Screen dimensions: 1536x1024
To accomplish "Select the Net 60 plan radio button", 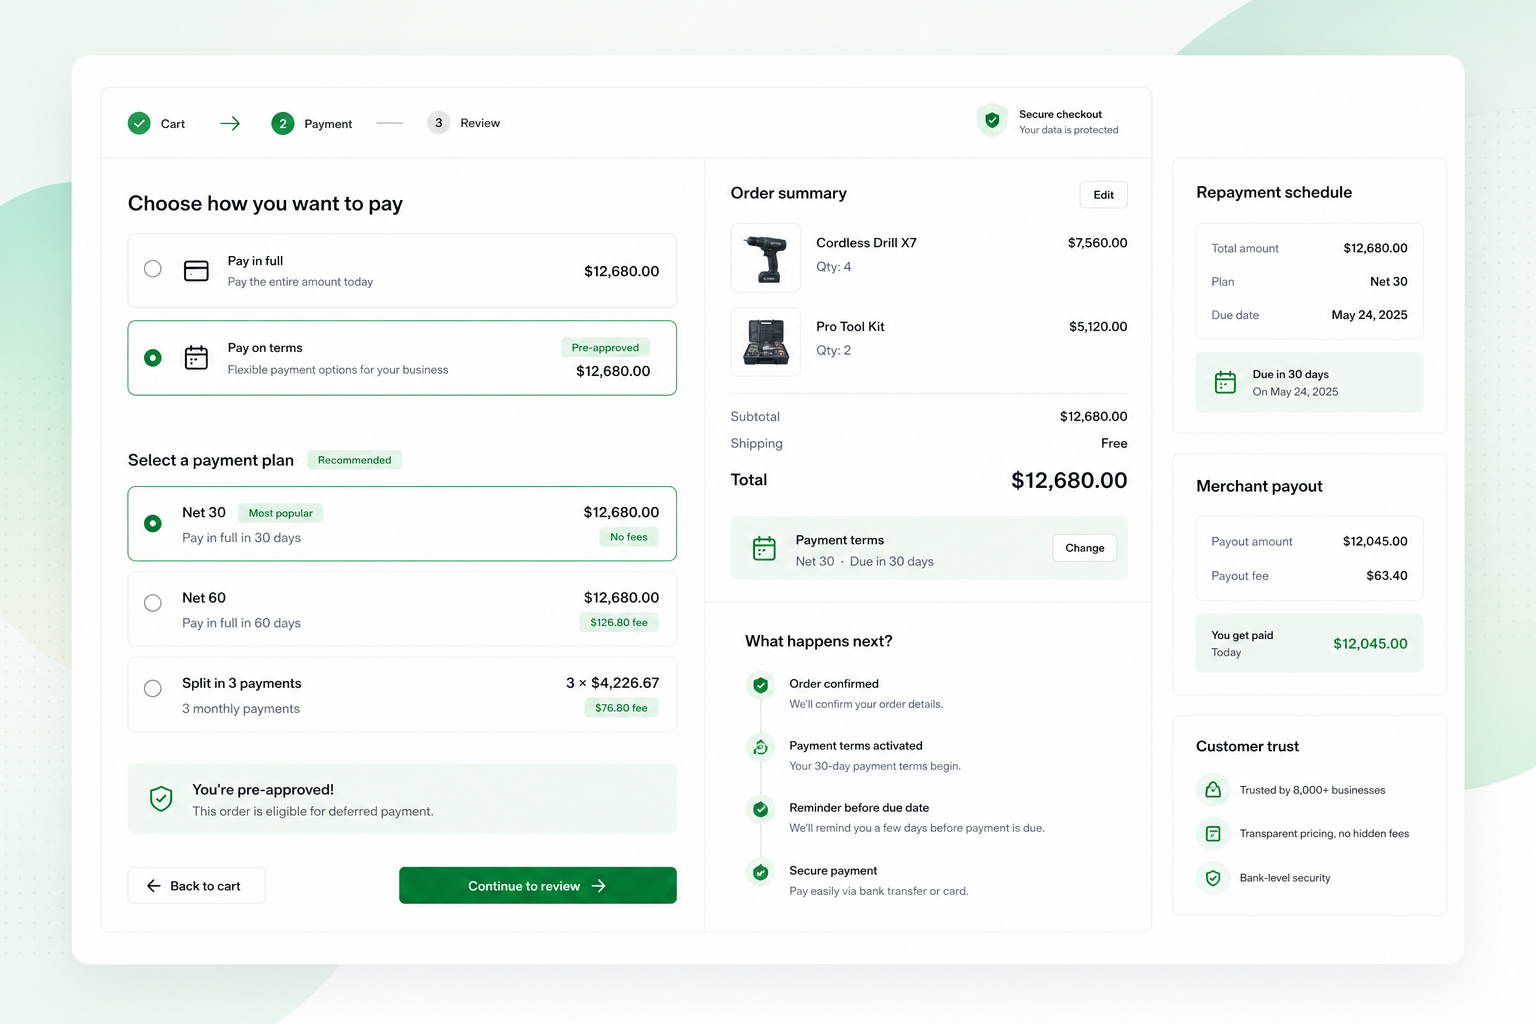I will point(153,603).
